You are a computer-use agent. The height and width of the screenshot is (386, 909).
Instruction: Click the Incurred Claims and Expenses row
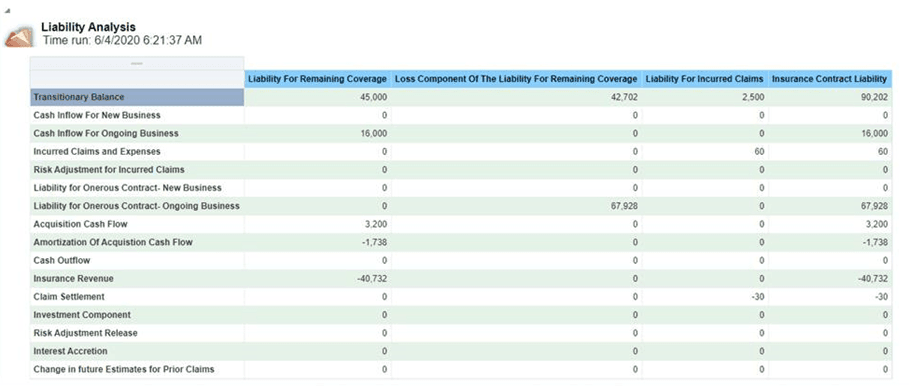tap(137, 152)
